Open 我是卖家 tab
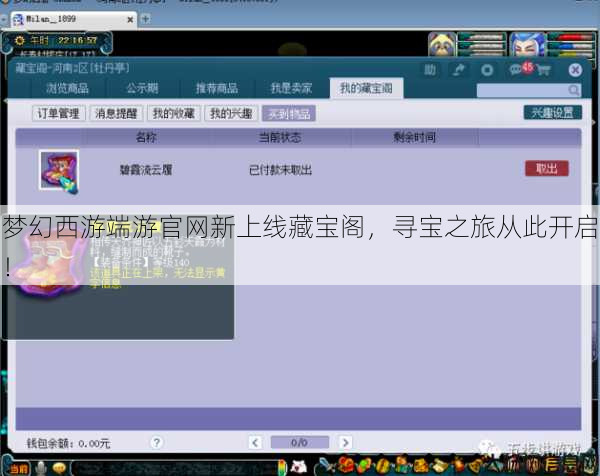The width and height of the screenshot is (600, 476). tap(292, 88)
